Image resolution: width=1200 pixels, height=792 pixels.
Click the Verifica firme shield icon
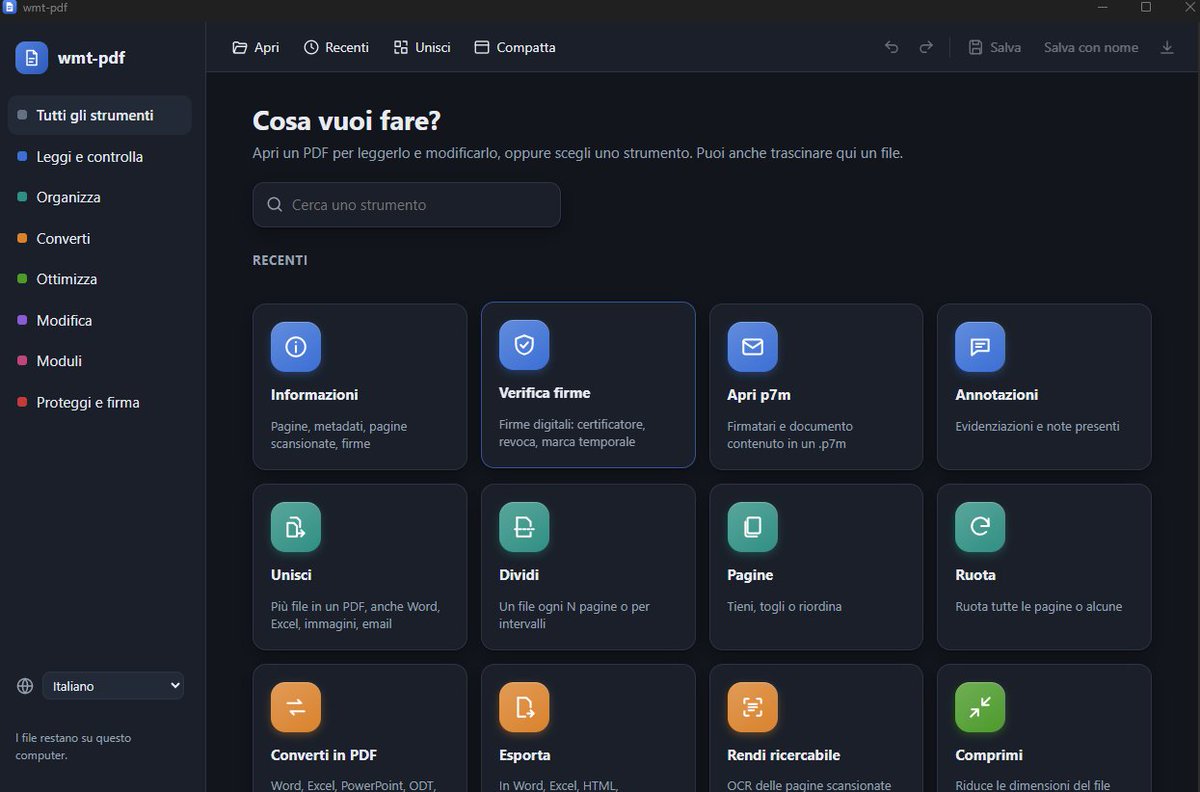pos(524,345)
